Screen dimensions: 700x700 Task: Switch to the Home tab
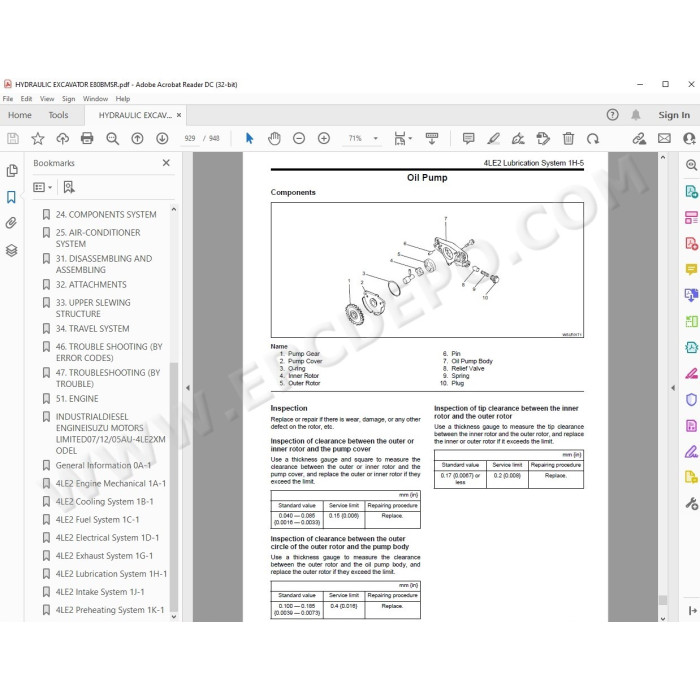(20, 115)
